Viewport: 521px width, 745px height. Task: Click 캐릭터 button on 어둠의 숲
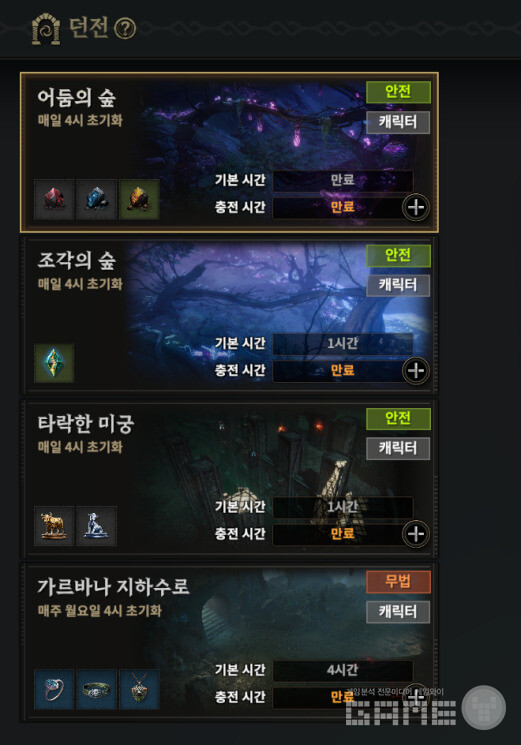coord(398,122)
